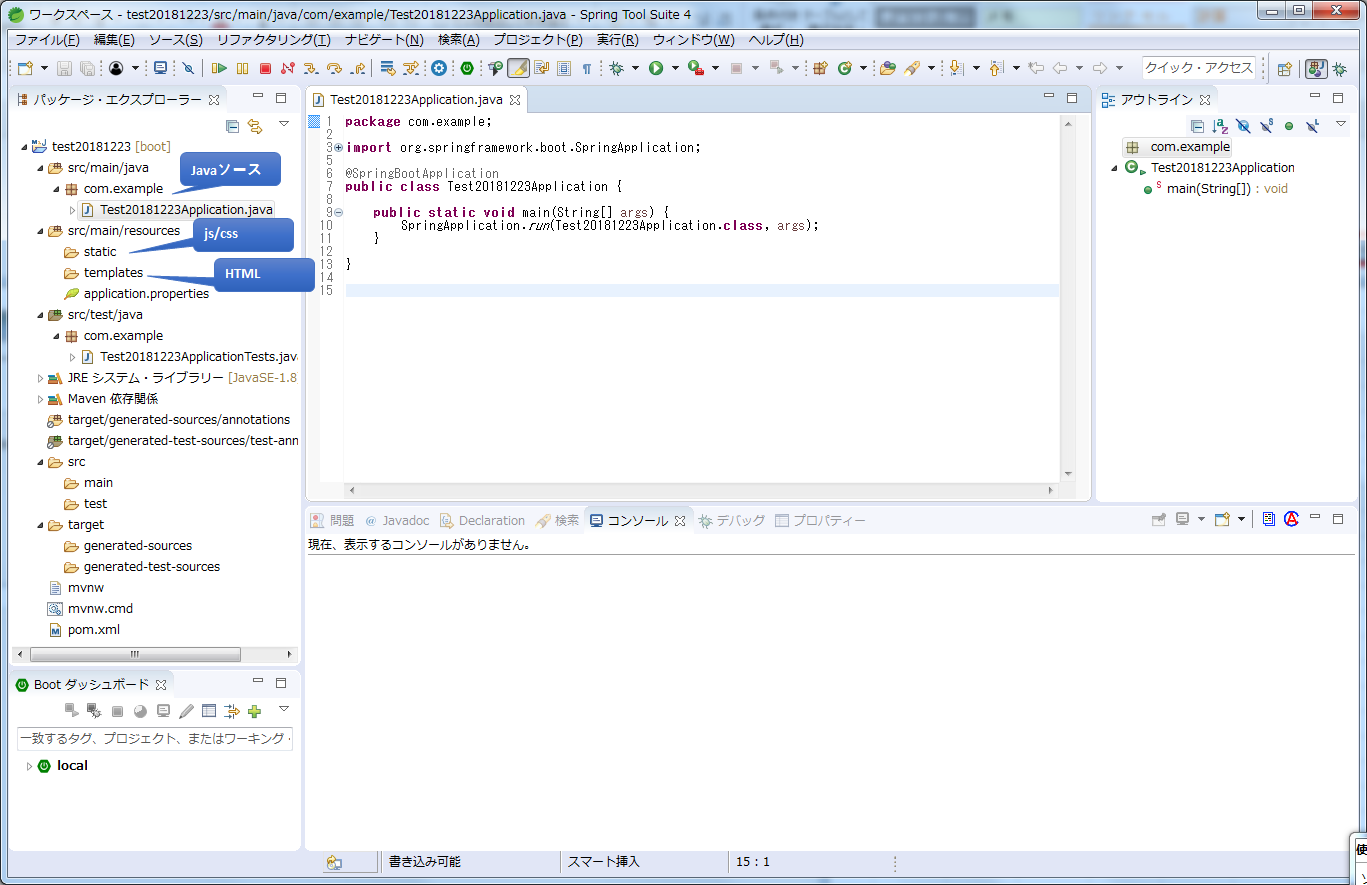The height and width of the screenshot is (885, 1367).
Task: Click the Resume debug icon in toolbar
Action: coord(219,68)
